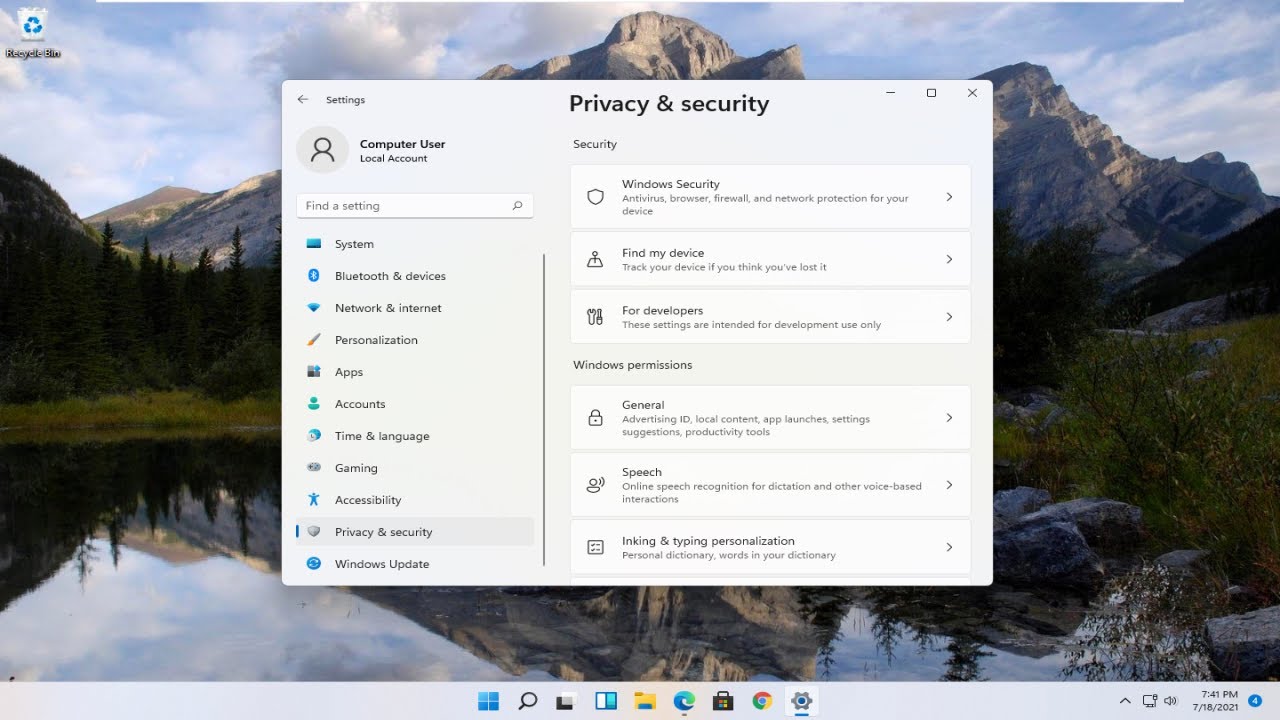
Task: Click the Windows Update sync icon
Action: (x=314, y=564)
